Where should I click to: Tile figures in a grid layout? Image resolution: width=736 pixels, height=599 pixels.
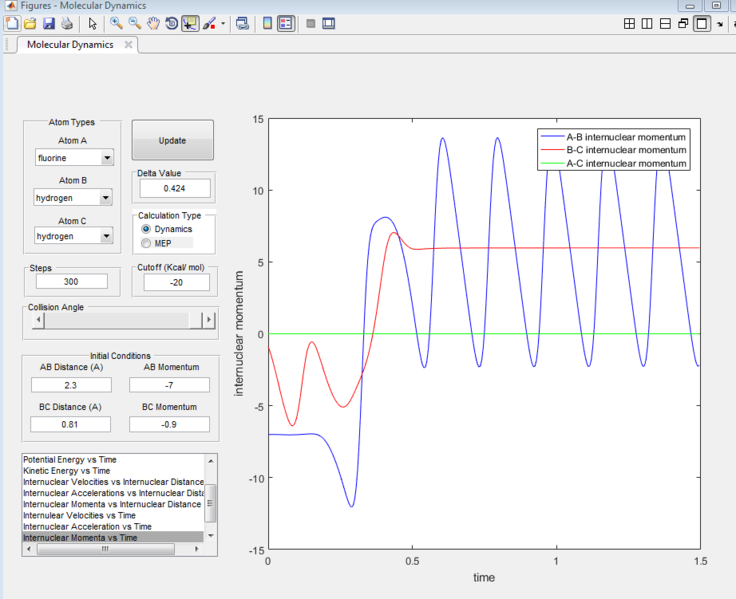(629, 23)
